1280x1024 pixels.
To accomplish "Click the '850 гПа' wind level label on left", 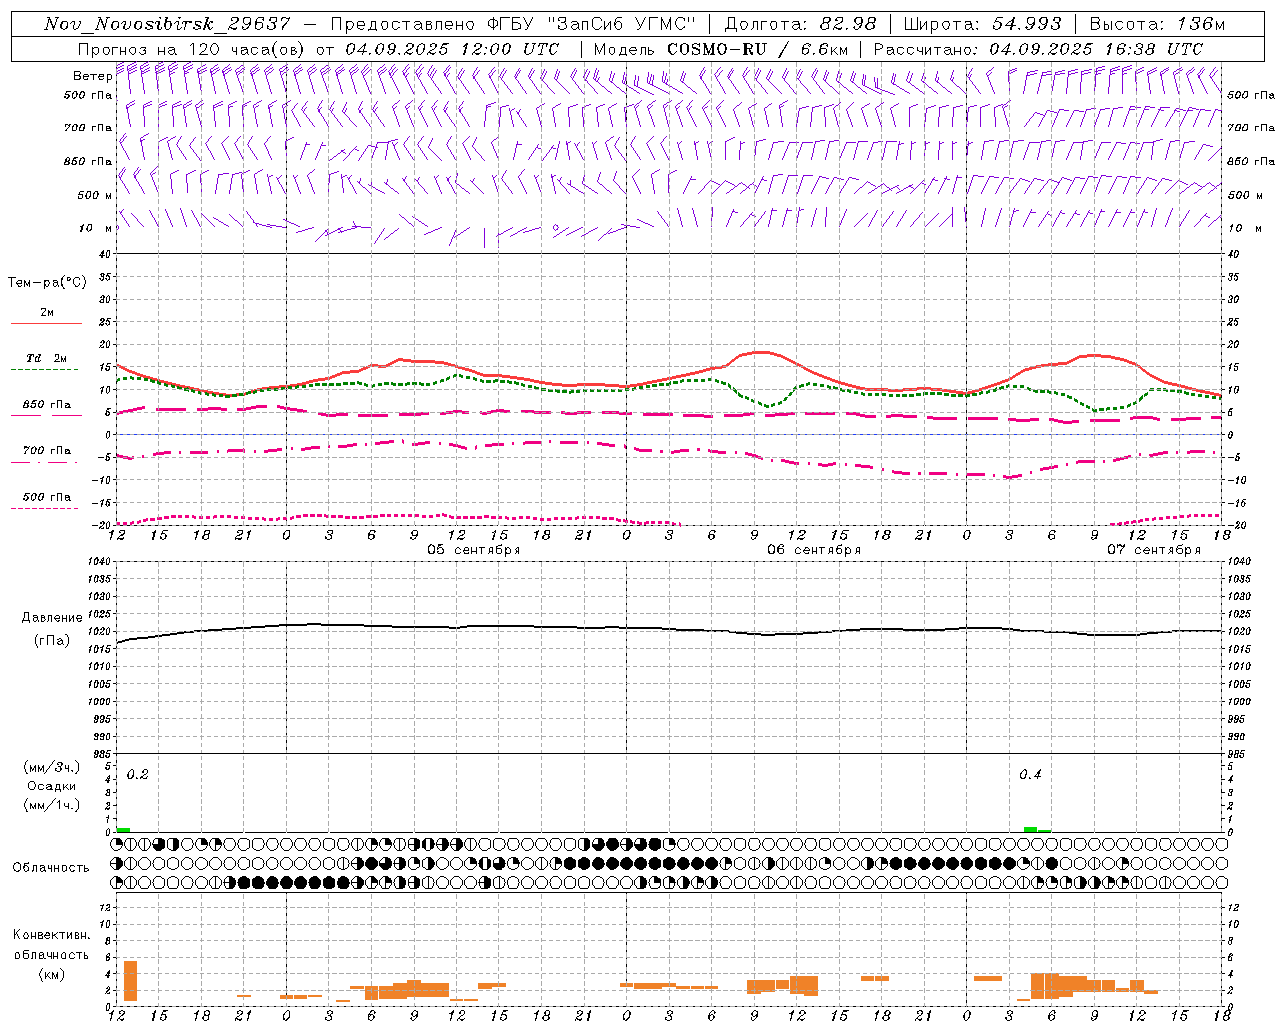I will click(88, 161).
